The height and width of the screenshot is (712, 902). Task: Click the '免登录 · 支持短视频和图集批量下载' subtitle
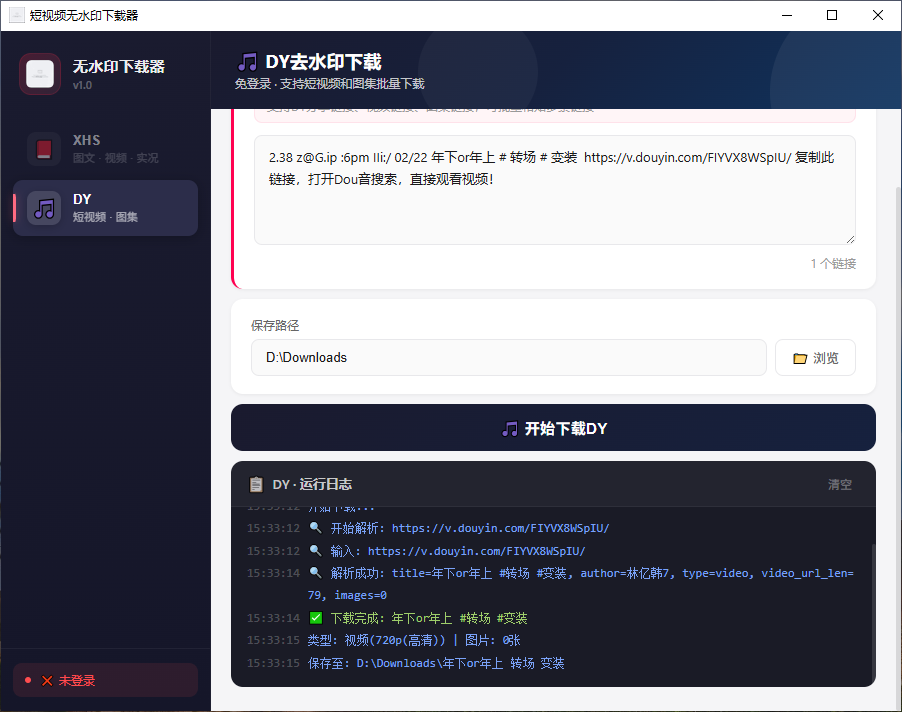[x=329, y=84]
